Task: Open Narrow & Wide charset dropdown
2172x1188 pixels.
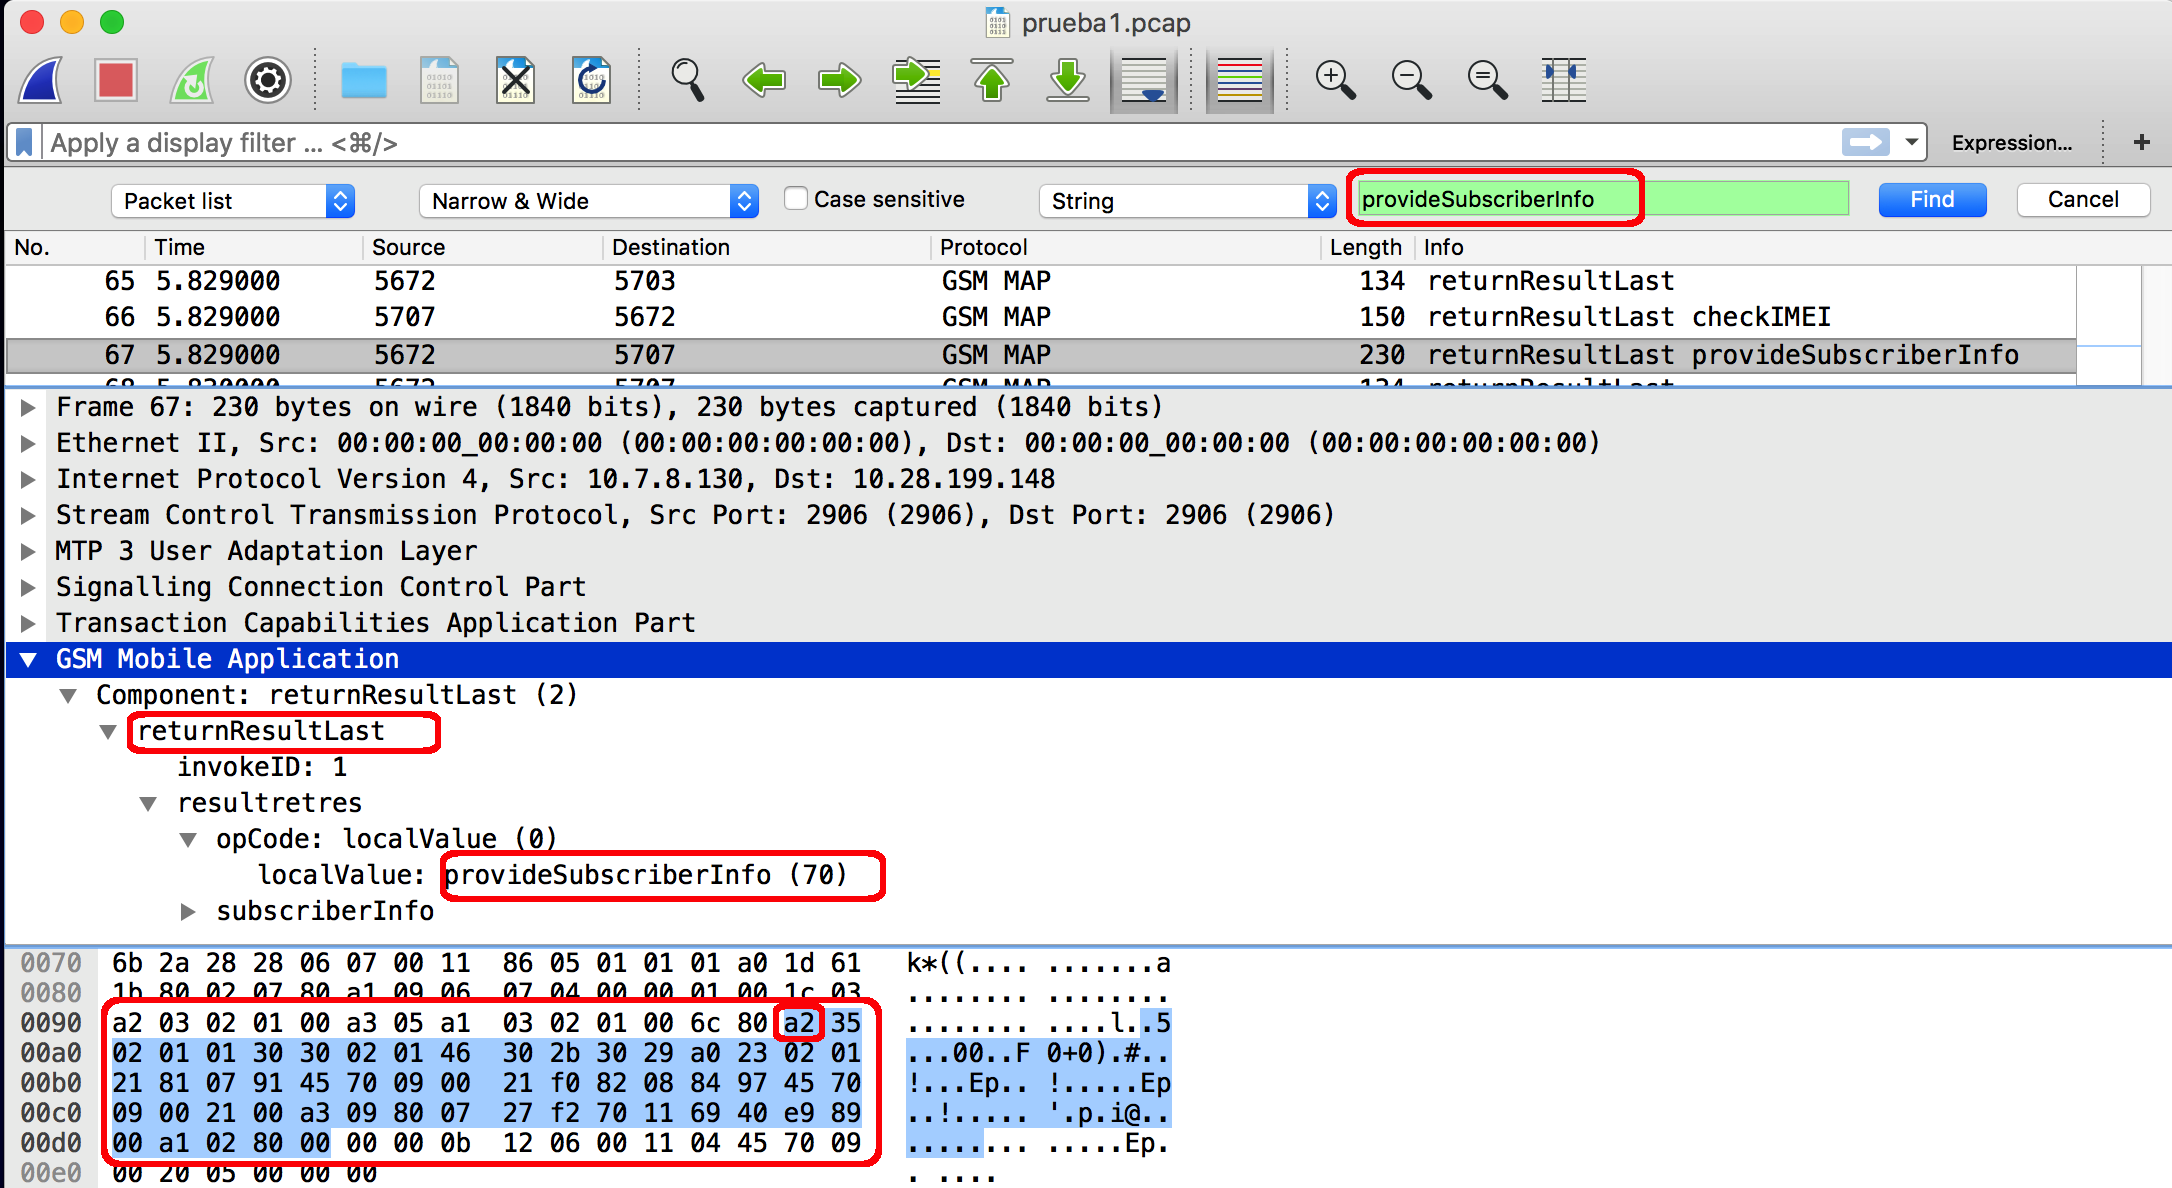Action: (x=589, y=201)
